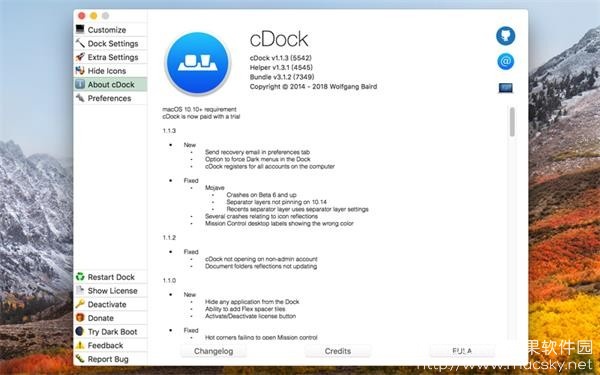
Task: Click 'Recents separator layer uses separator layer settings'
Action: pos(297,209)
